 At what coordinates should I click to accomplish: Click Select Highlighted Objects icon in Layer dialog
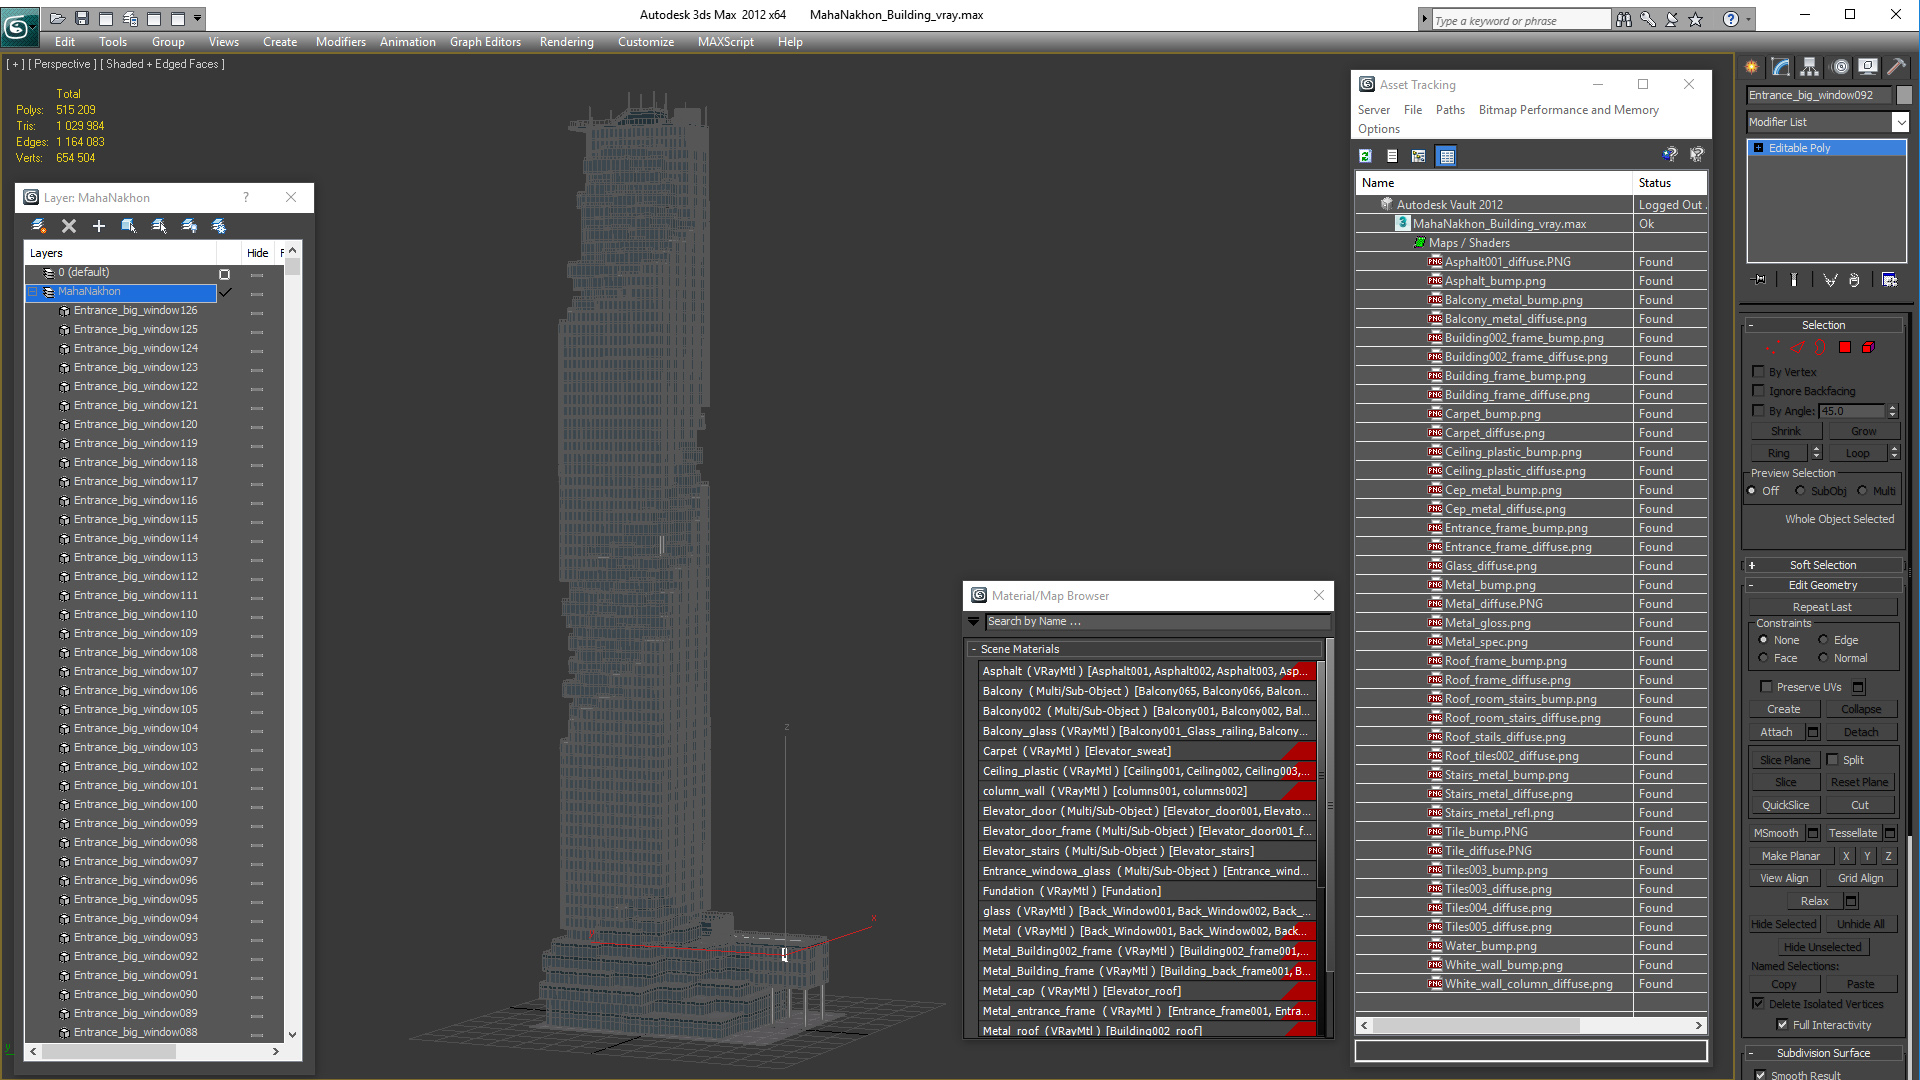coord(129,226)
